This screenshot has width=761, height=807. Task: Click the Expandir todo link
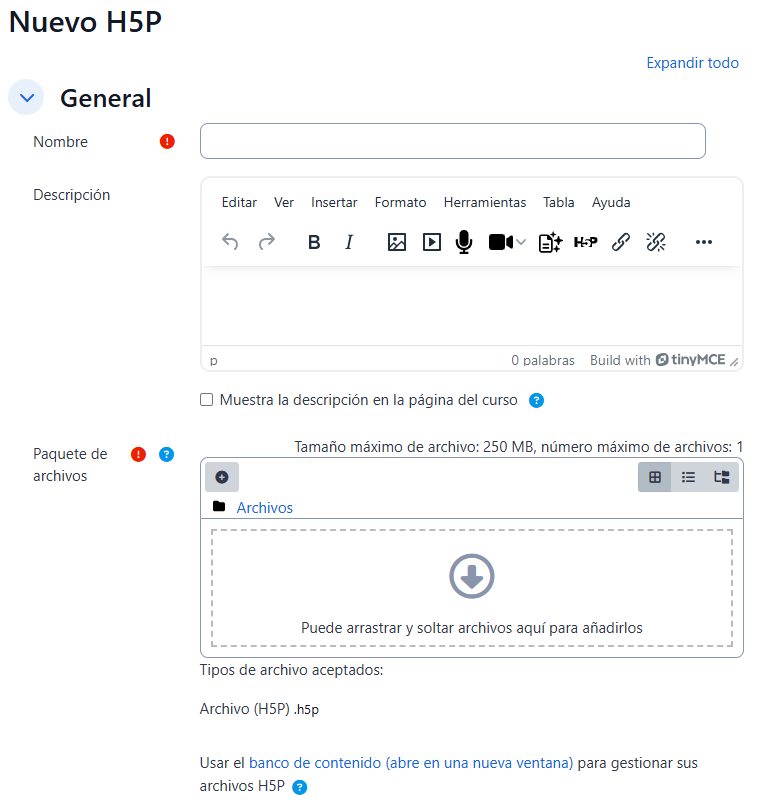(692, 63)
